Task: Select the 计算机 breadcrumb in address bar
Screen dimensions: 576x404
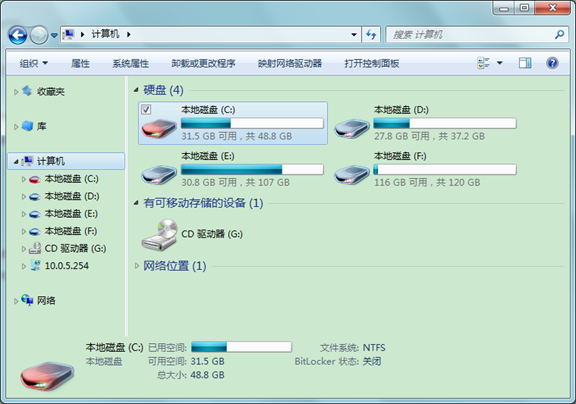Action: pyautogui.click(x=105, y=34)
